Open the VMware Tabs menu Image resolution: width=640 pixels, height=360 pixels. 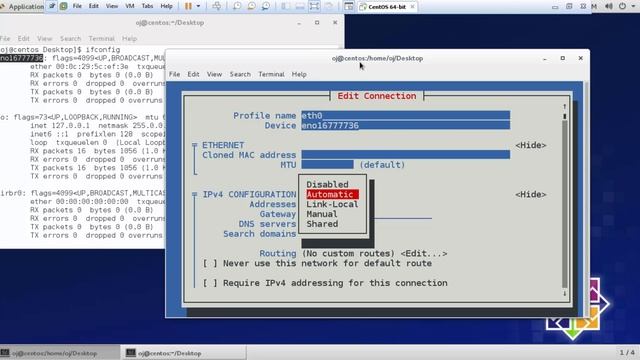point(147,6)
